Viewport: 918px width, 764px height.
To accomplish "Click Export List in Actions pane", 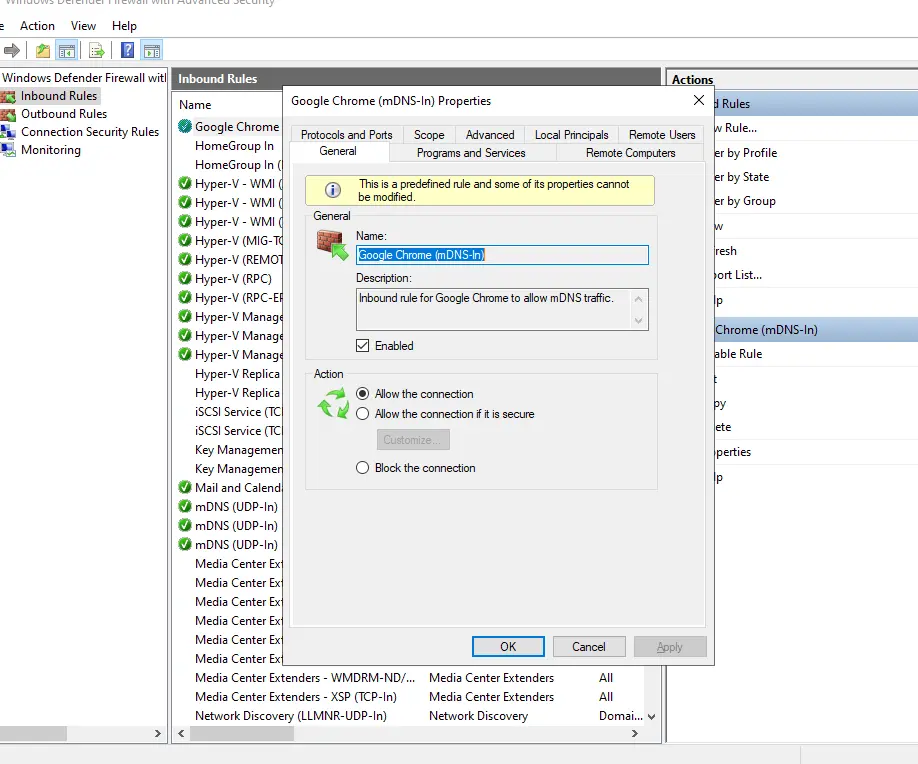I will tap(738, 275).
